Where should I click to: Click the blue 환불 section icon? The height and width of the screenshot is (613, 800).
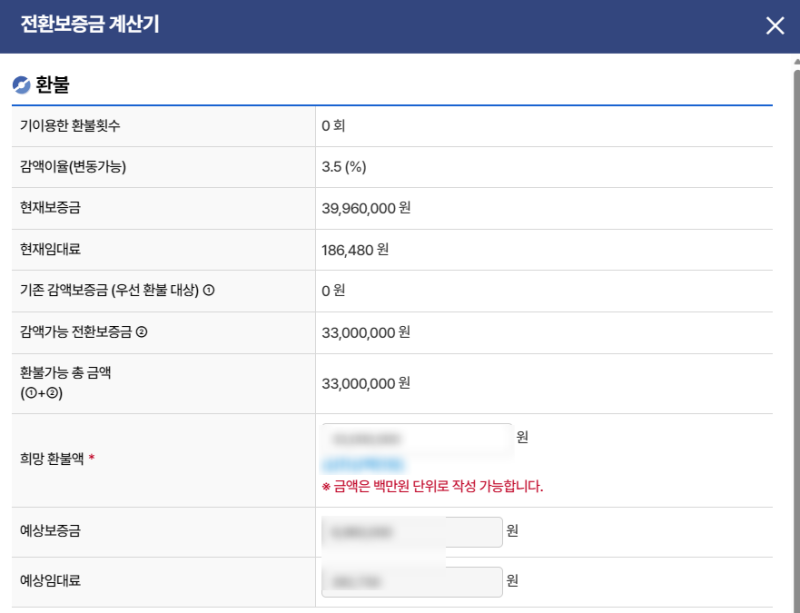[x=21, y=85]
